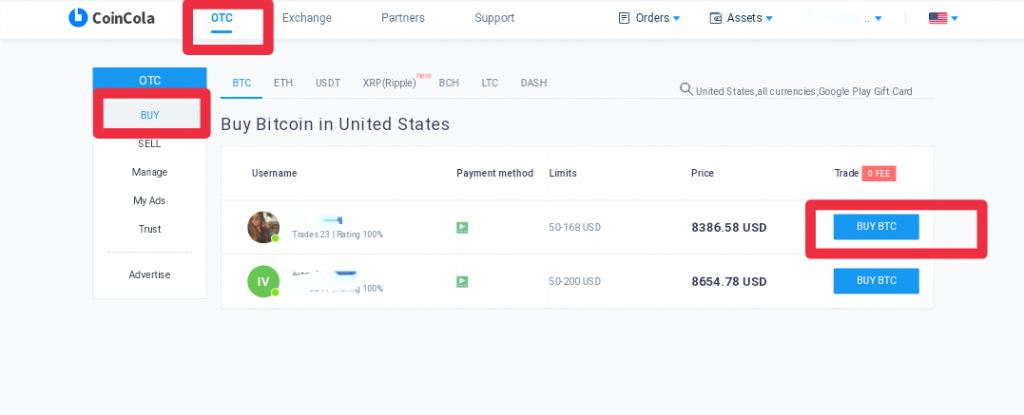Select the OTC top navigation tab

click(222, 18)
